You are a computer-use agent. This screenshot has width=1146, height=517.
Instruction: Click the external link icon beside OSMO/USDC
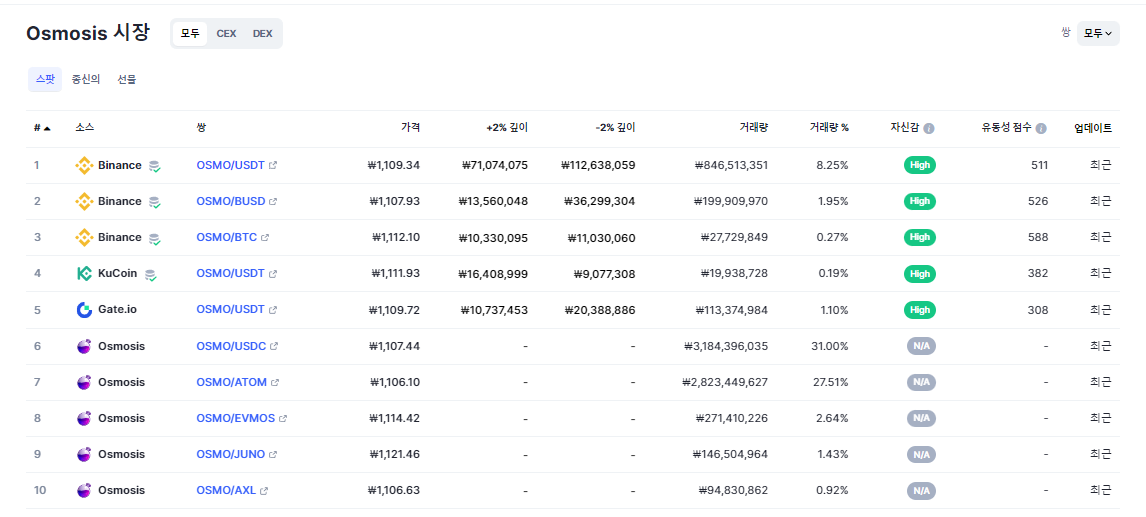click(275, 346)
